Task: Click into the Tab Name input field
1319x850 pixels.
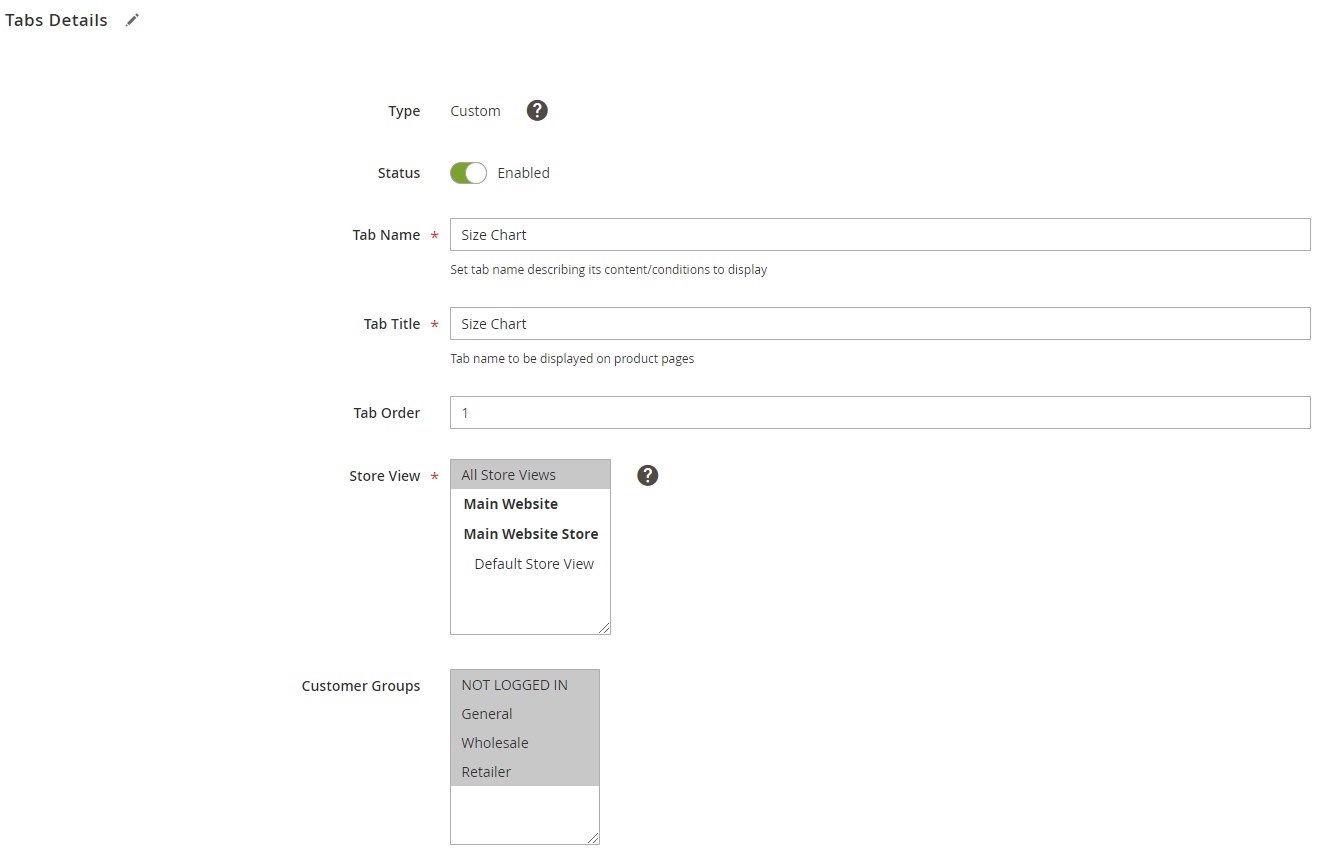Action: [880, 235]
